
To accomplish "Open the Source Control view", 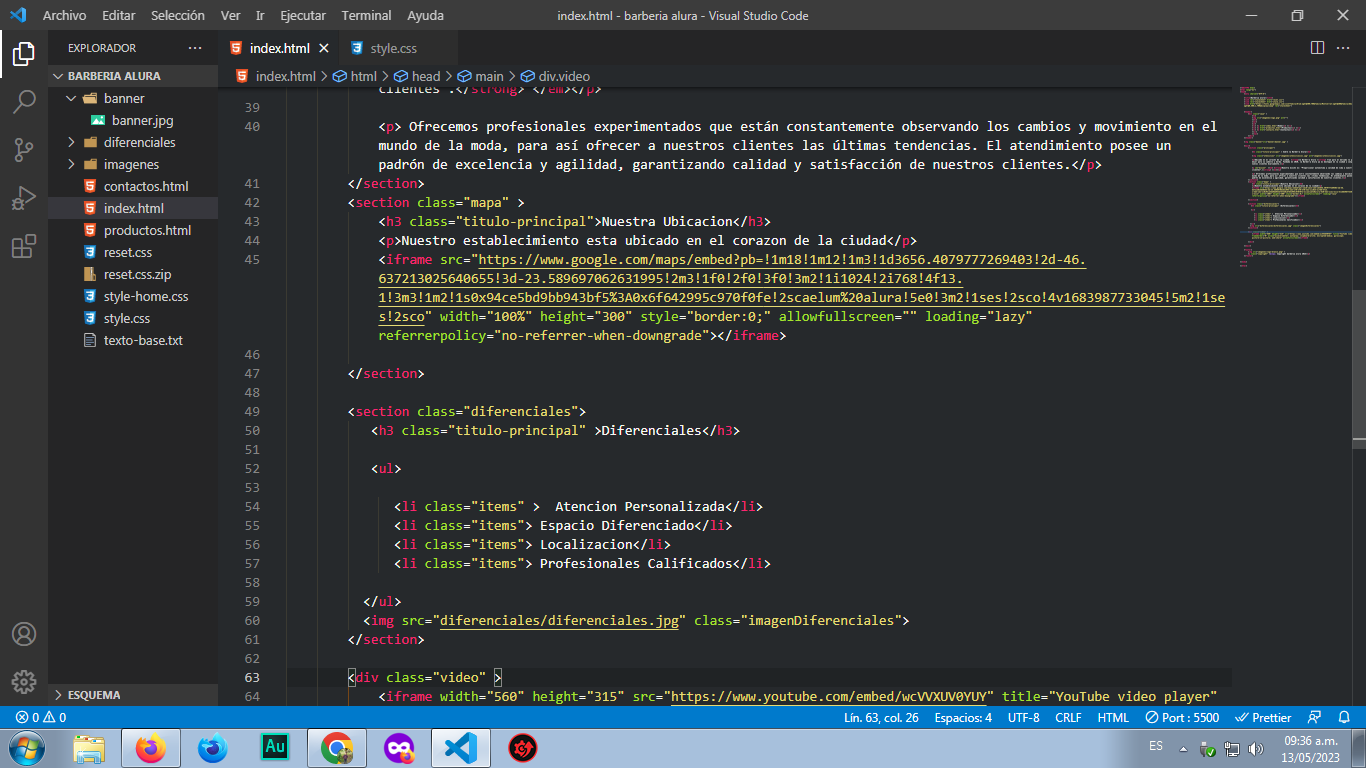I will point(24,150).
